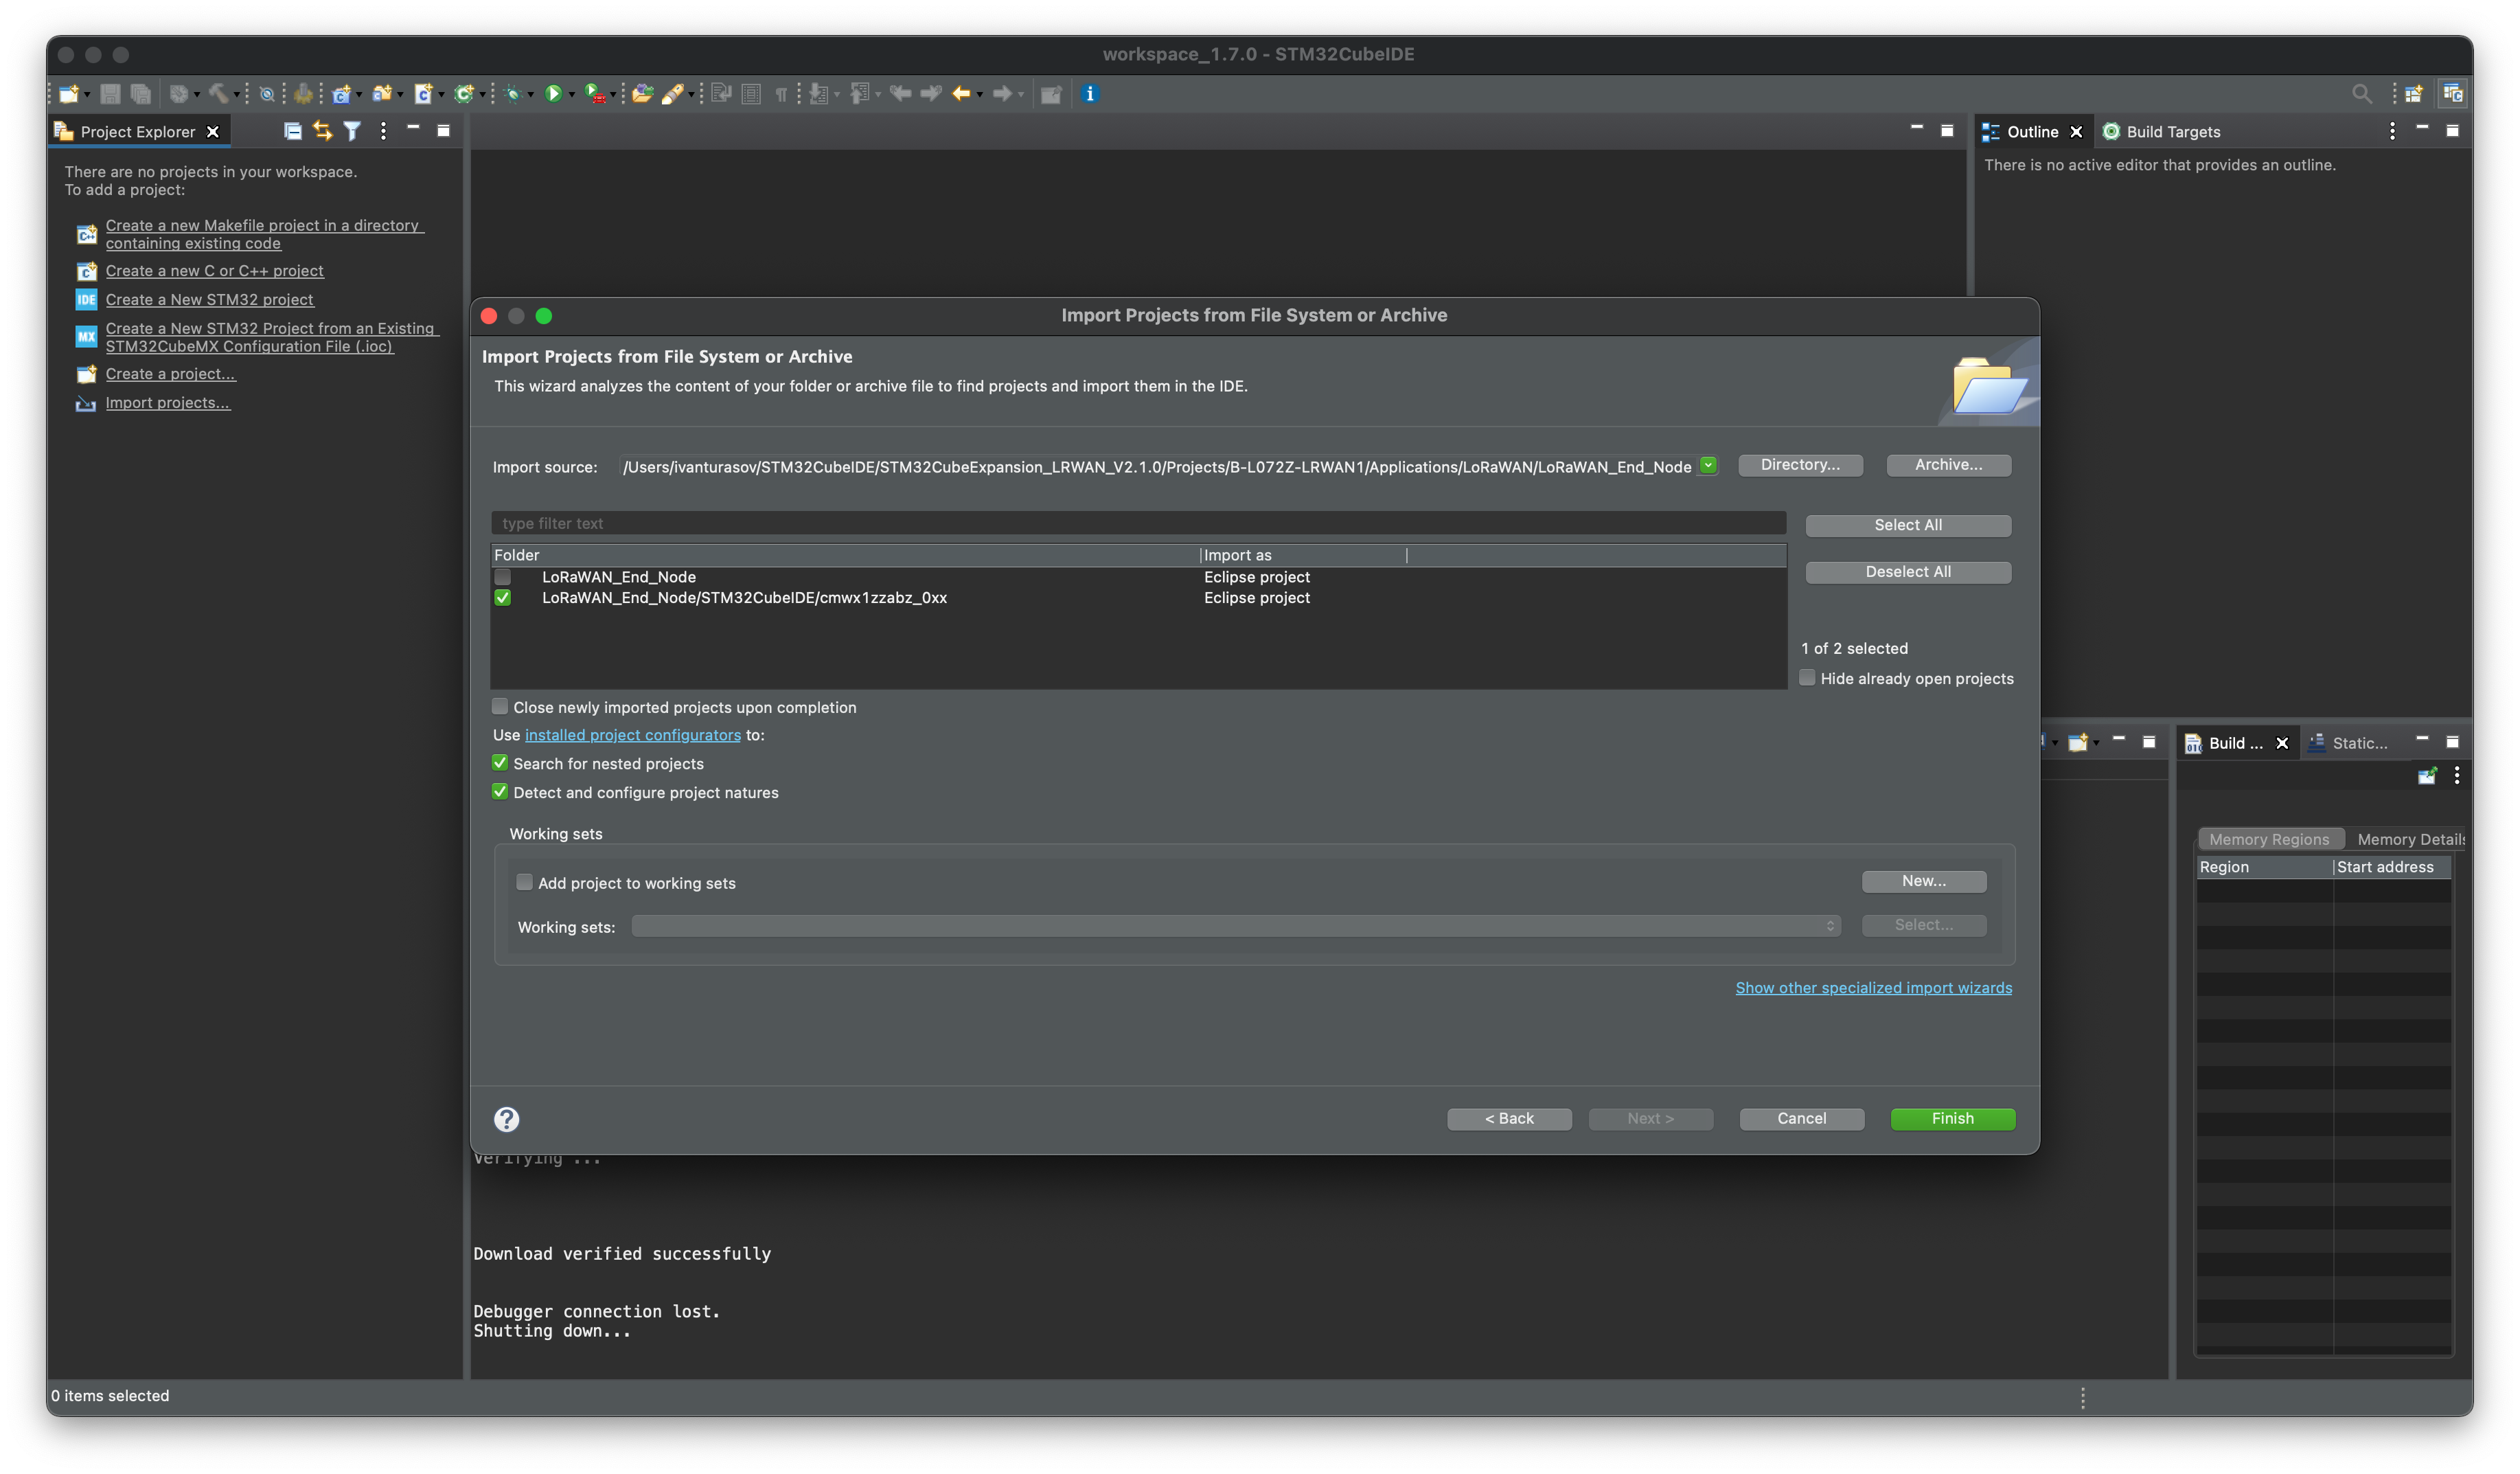Open the Run button dropdown arrow
The height and width of the screenshot is (1474, 2520).
click(571, 95)
